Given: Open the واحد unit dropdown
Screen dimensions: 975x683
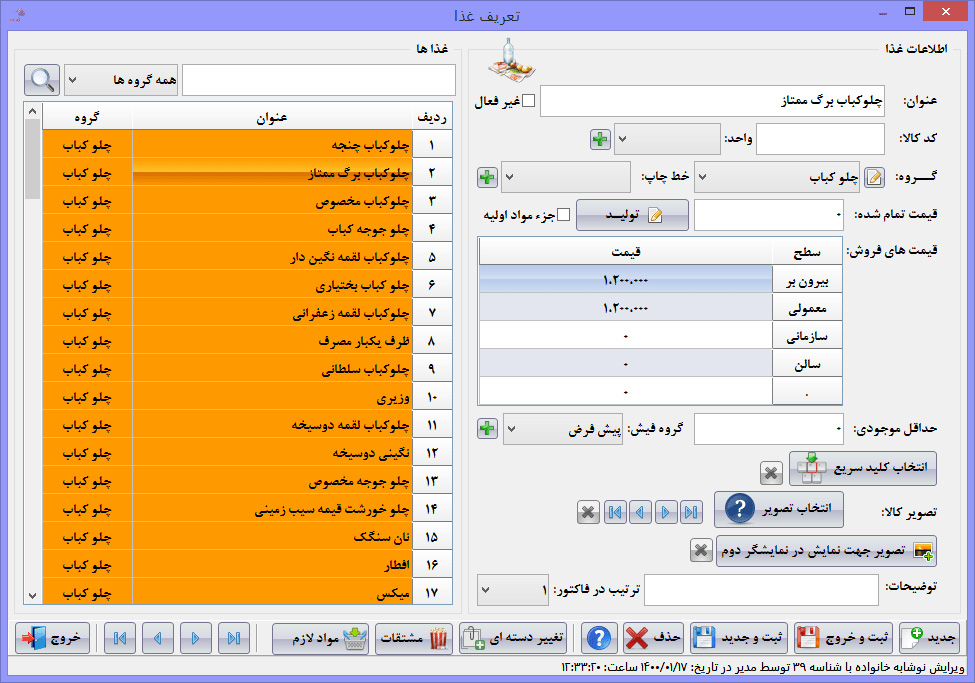Looking at the screenshot, I should [667, 139].
